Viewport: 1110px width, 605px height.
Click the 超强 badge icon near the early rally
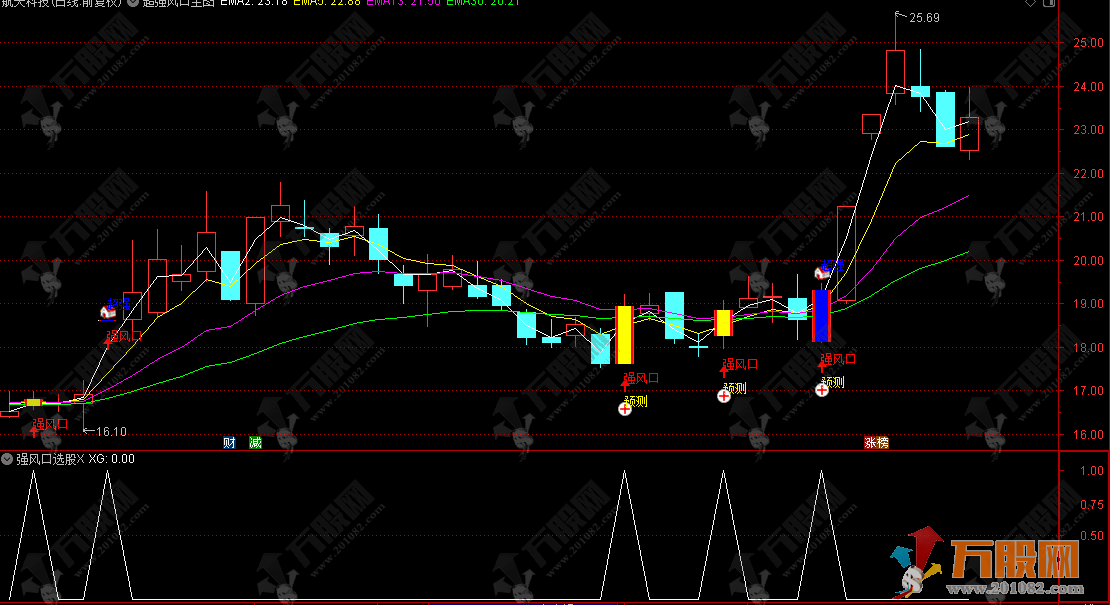[108, 312]
